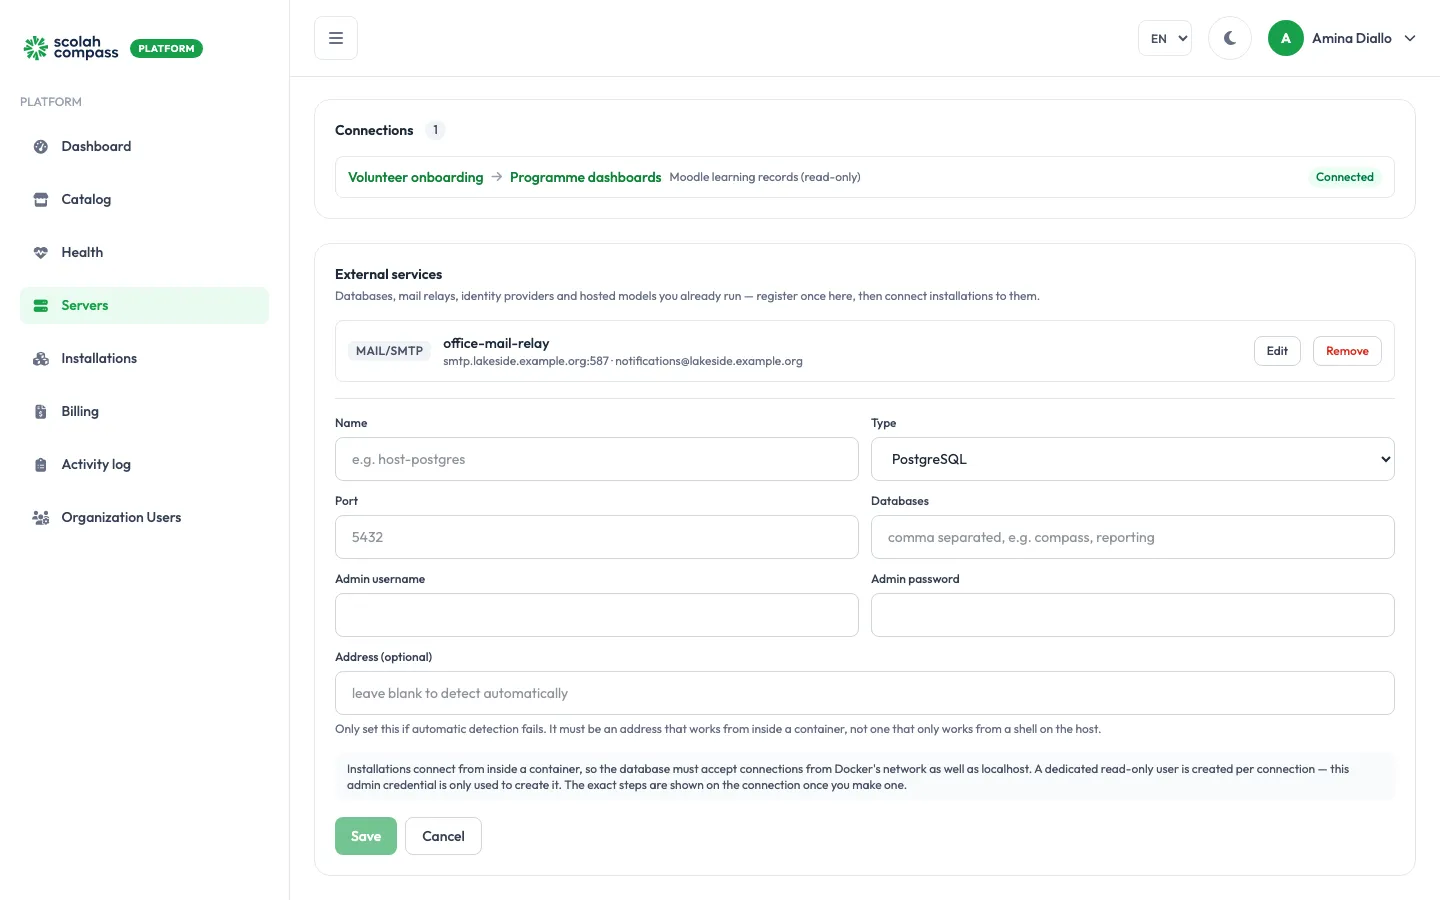Switch to dark mode via moon icon
Screen dimensions: 1440x900
1230,38
